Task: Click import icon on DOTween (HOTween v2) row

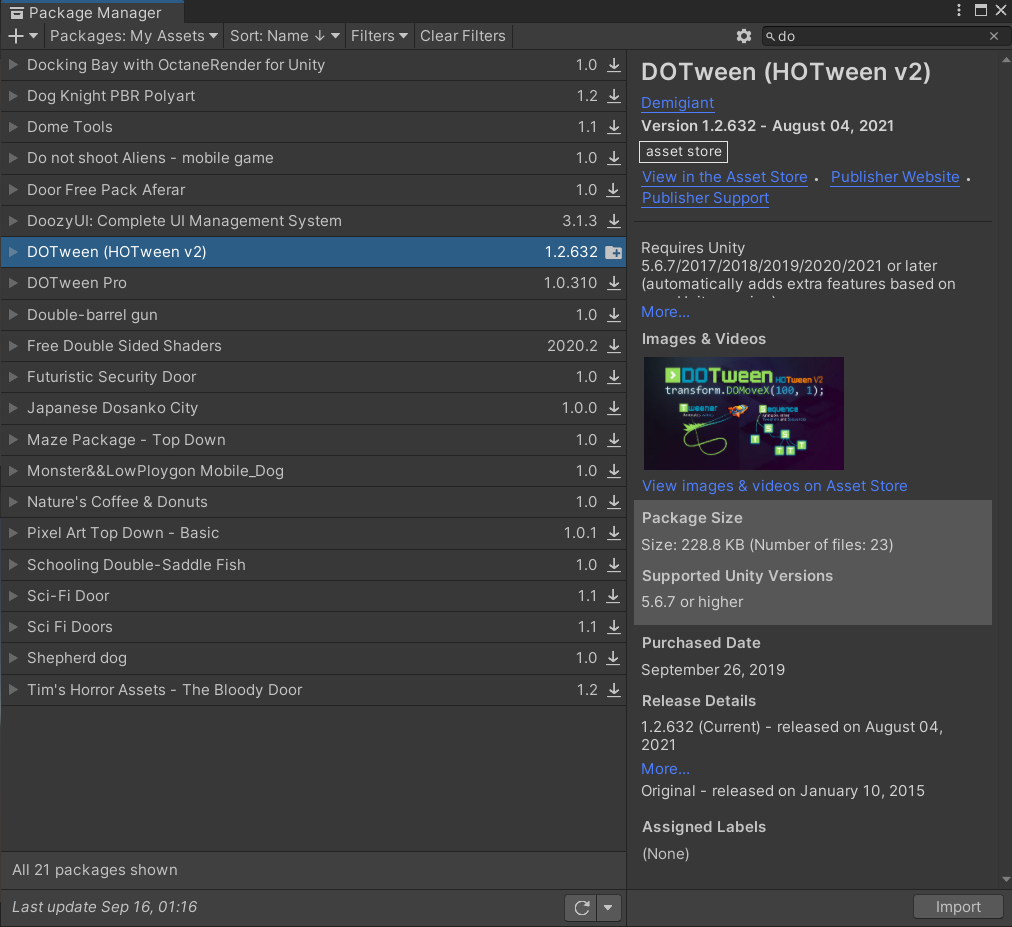Action: click(614, 252)
